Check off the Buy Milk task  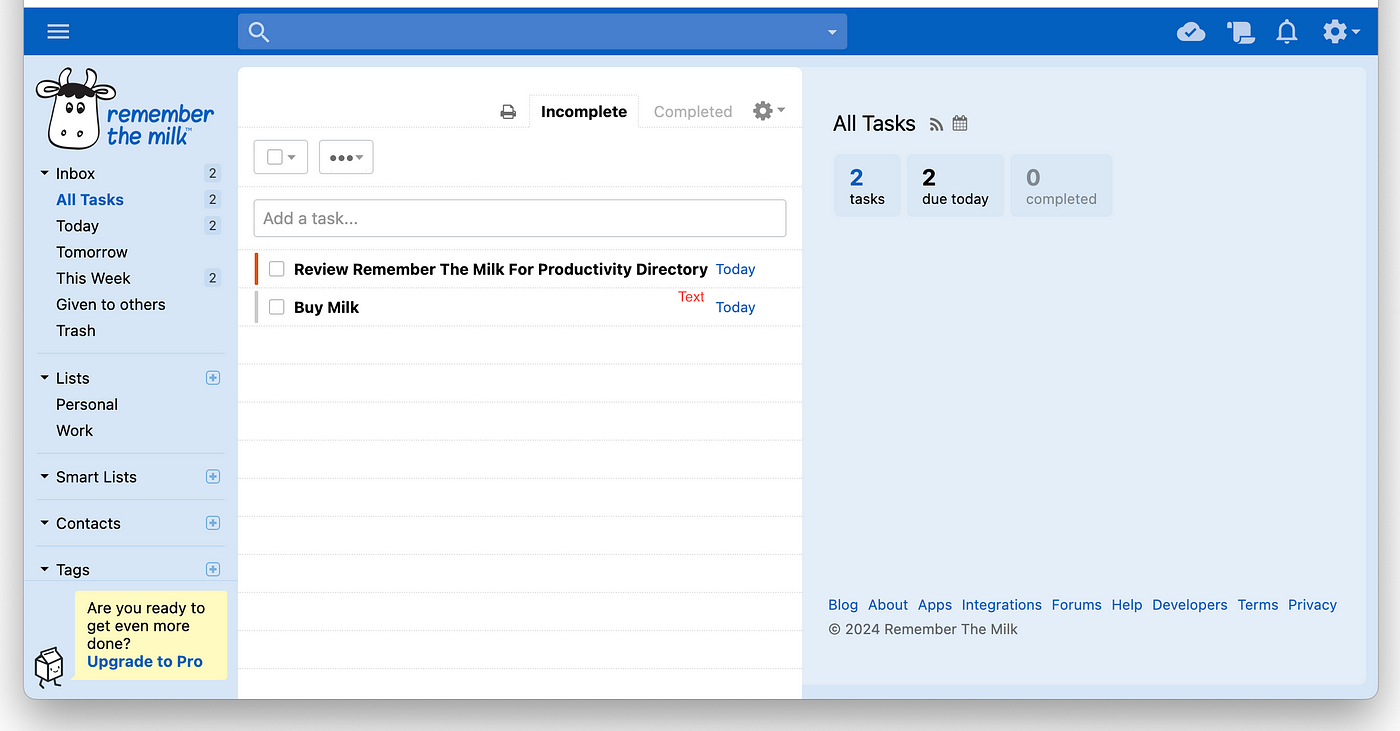coord(277,307)
